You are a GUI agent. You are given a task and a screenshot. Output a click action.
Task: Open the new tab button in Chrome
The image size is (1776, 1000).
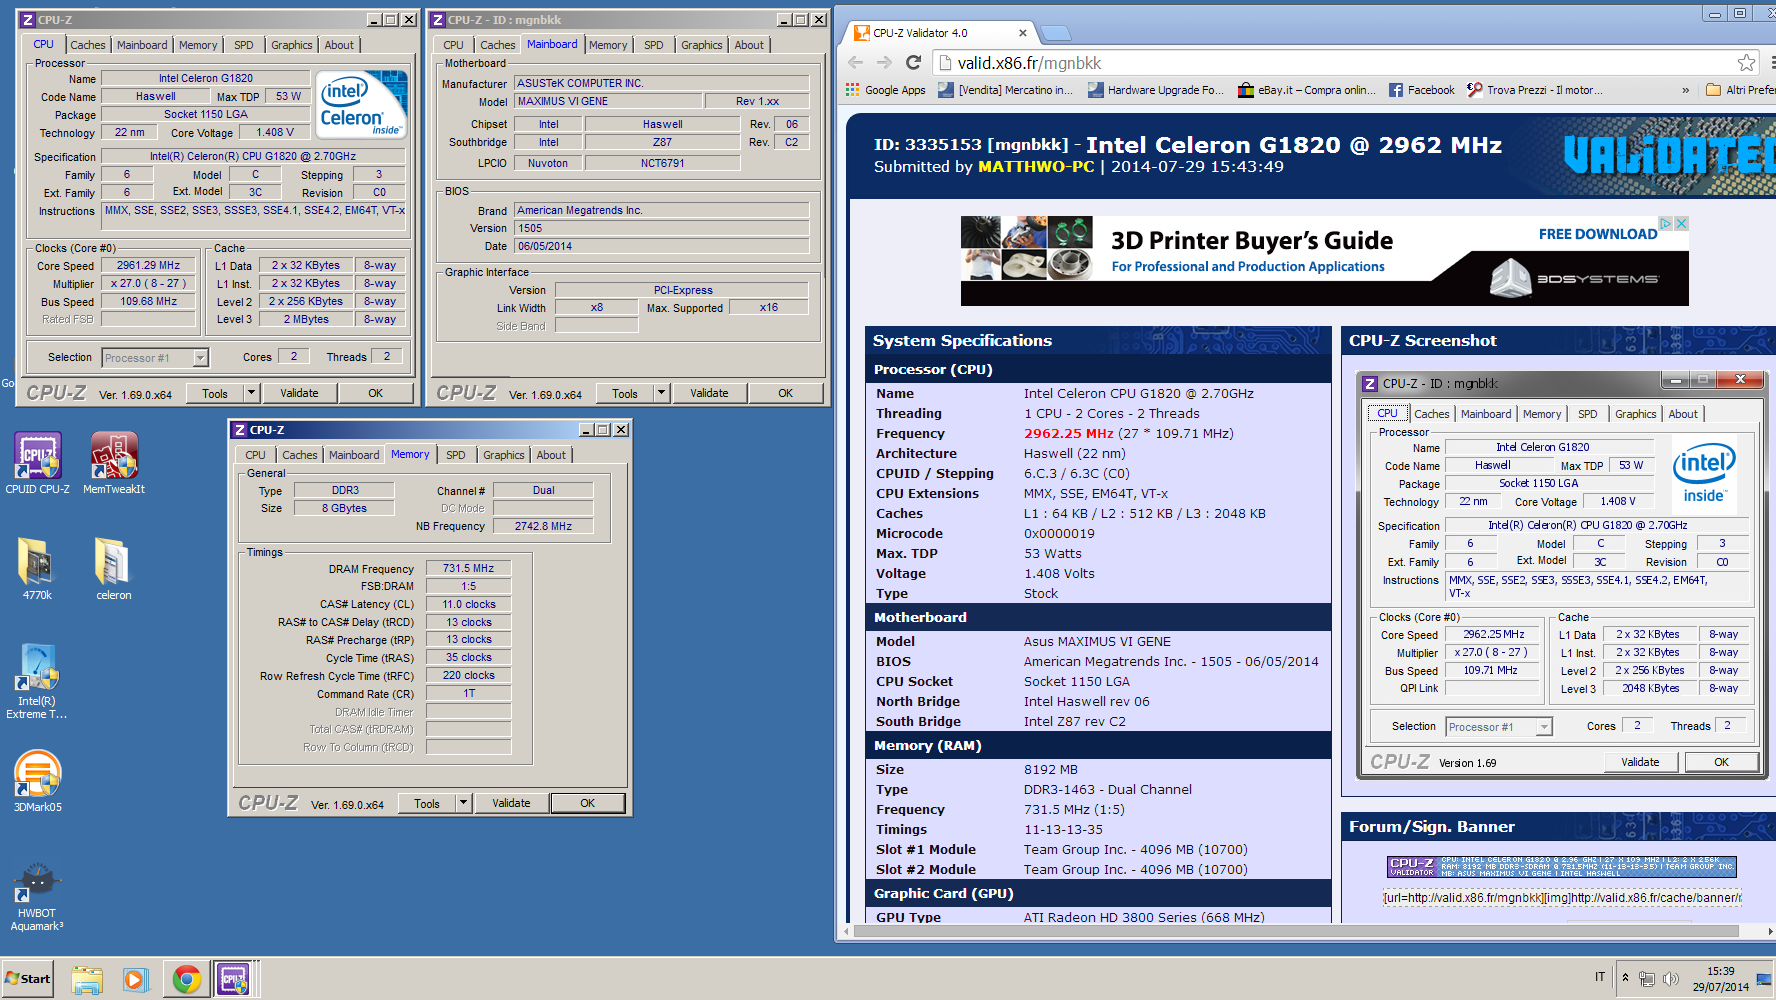click(1055, 34)
